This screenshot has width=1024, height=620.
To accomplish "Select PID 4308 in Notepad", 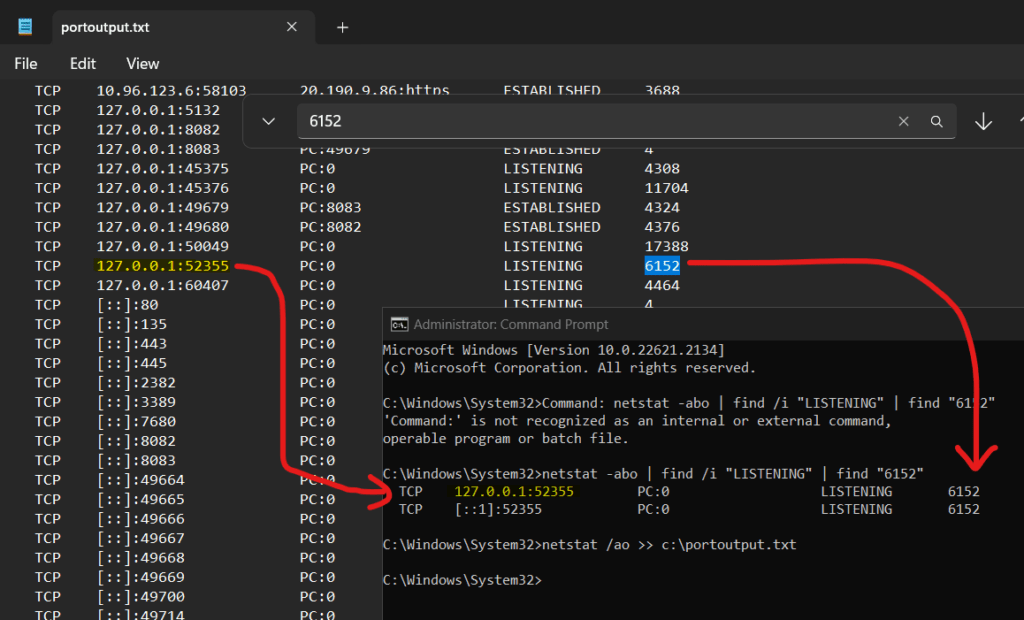I will 662,169.
